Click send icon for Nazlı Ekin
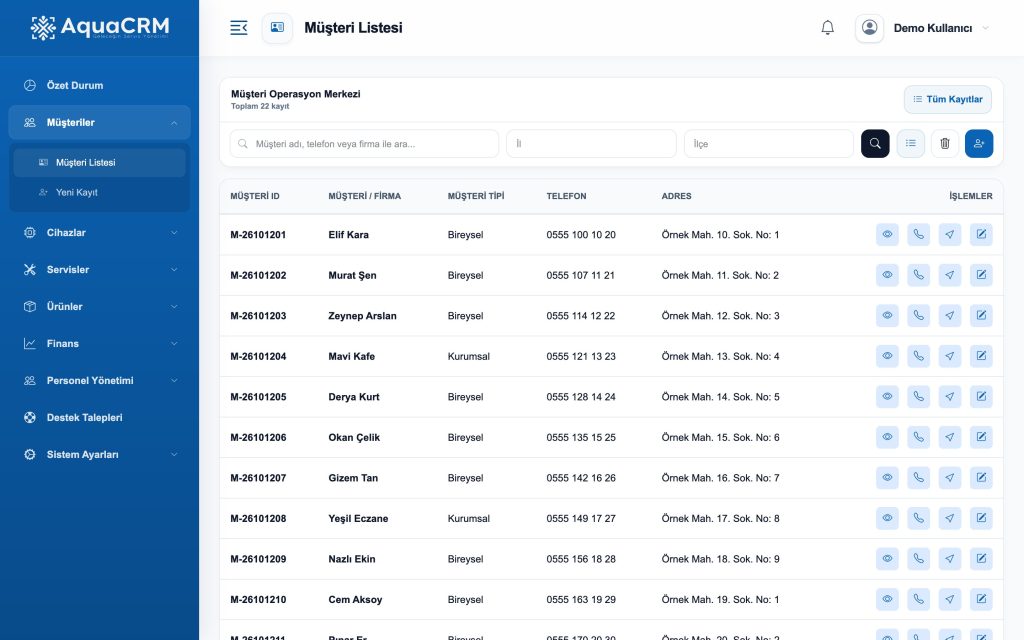This screenshot has height=640, width=1024. 950,558
